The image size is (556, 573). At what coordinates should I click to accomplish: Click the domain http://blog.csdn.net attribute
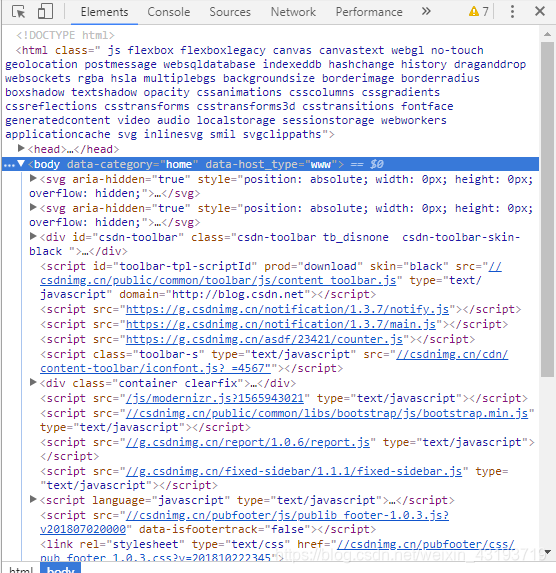[x=215, y=295]
